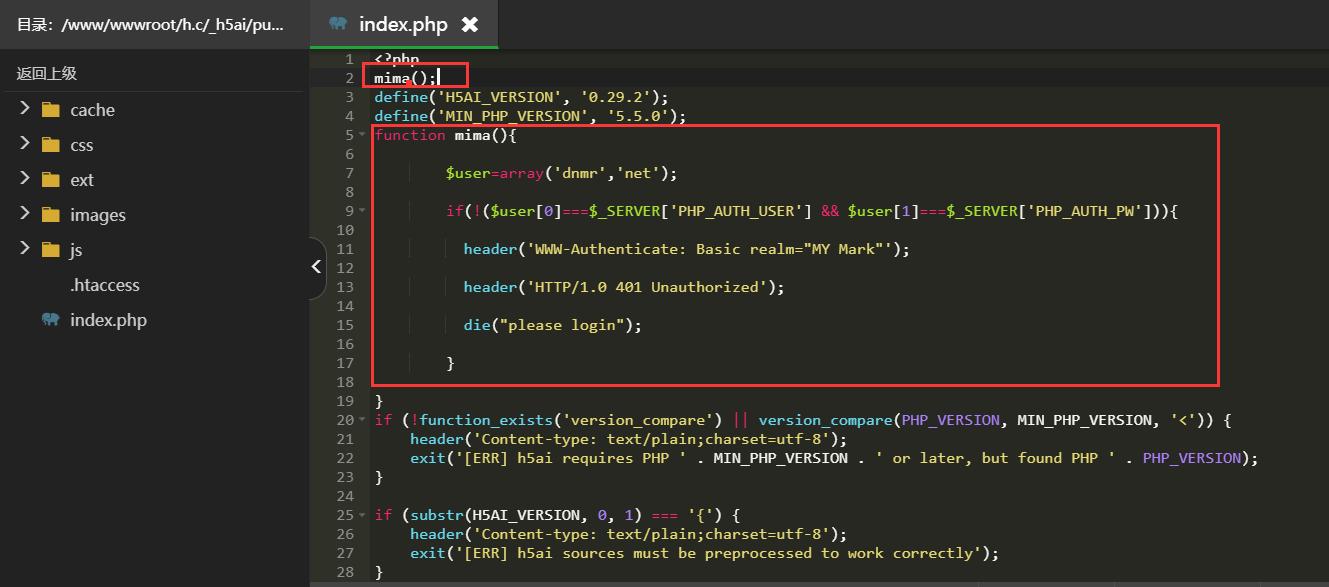The width and height of the screenshot is (1329, 587).
Task: Click the css folder icon
Action: pos(51,145)
